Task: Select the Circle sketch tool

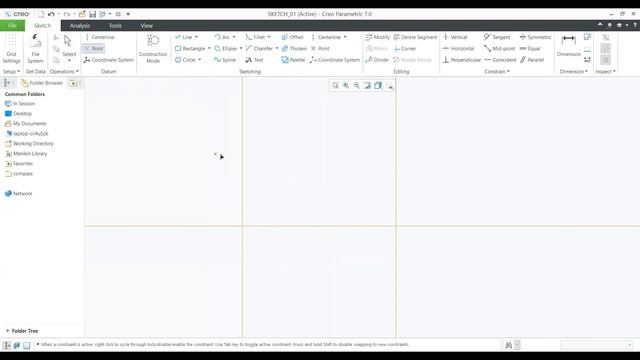Action: [x=185, y=60]
